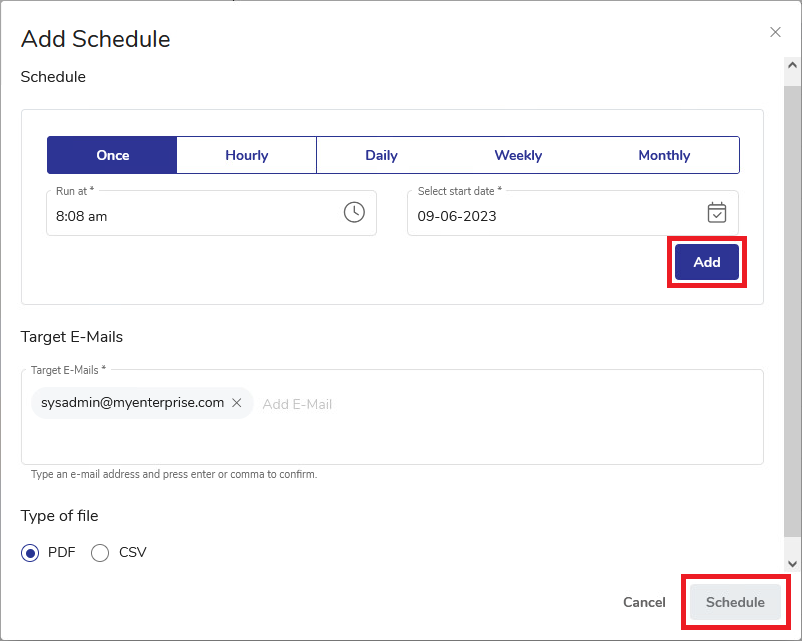Switch to the Hourly schedule tab
The image size is (802, 641).
click(246, 155)
